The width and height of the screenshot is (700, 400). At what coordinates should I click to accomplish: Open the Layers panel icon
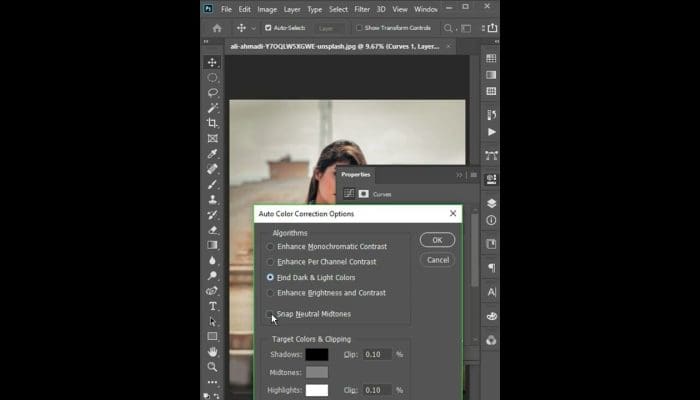pos(491,202)
